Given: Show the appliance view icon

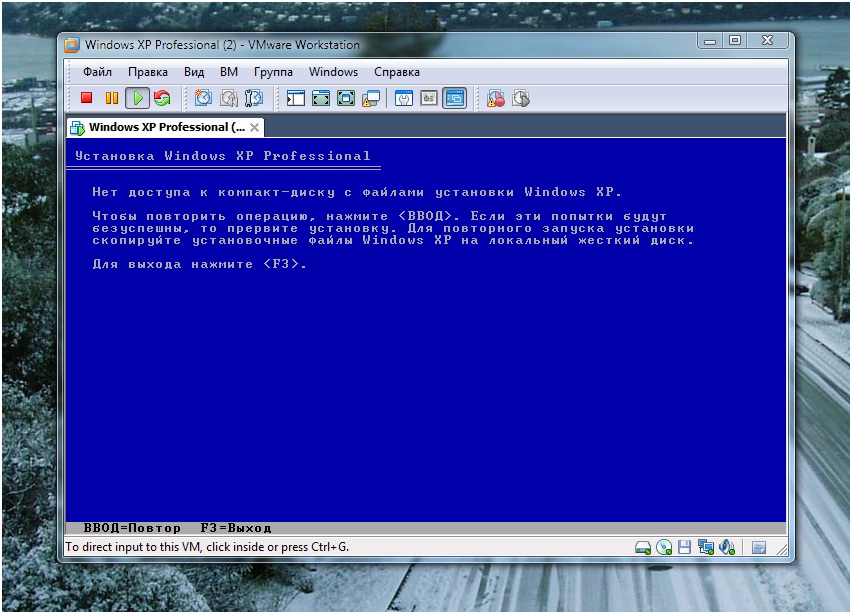Looking at the screenshot, I should (429, 98).
